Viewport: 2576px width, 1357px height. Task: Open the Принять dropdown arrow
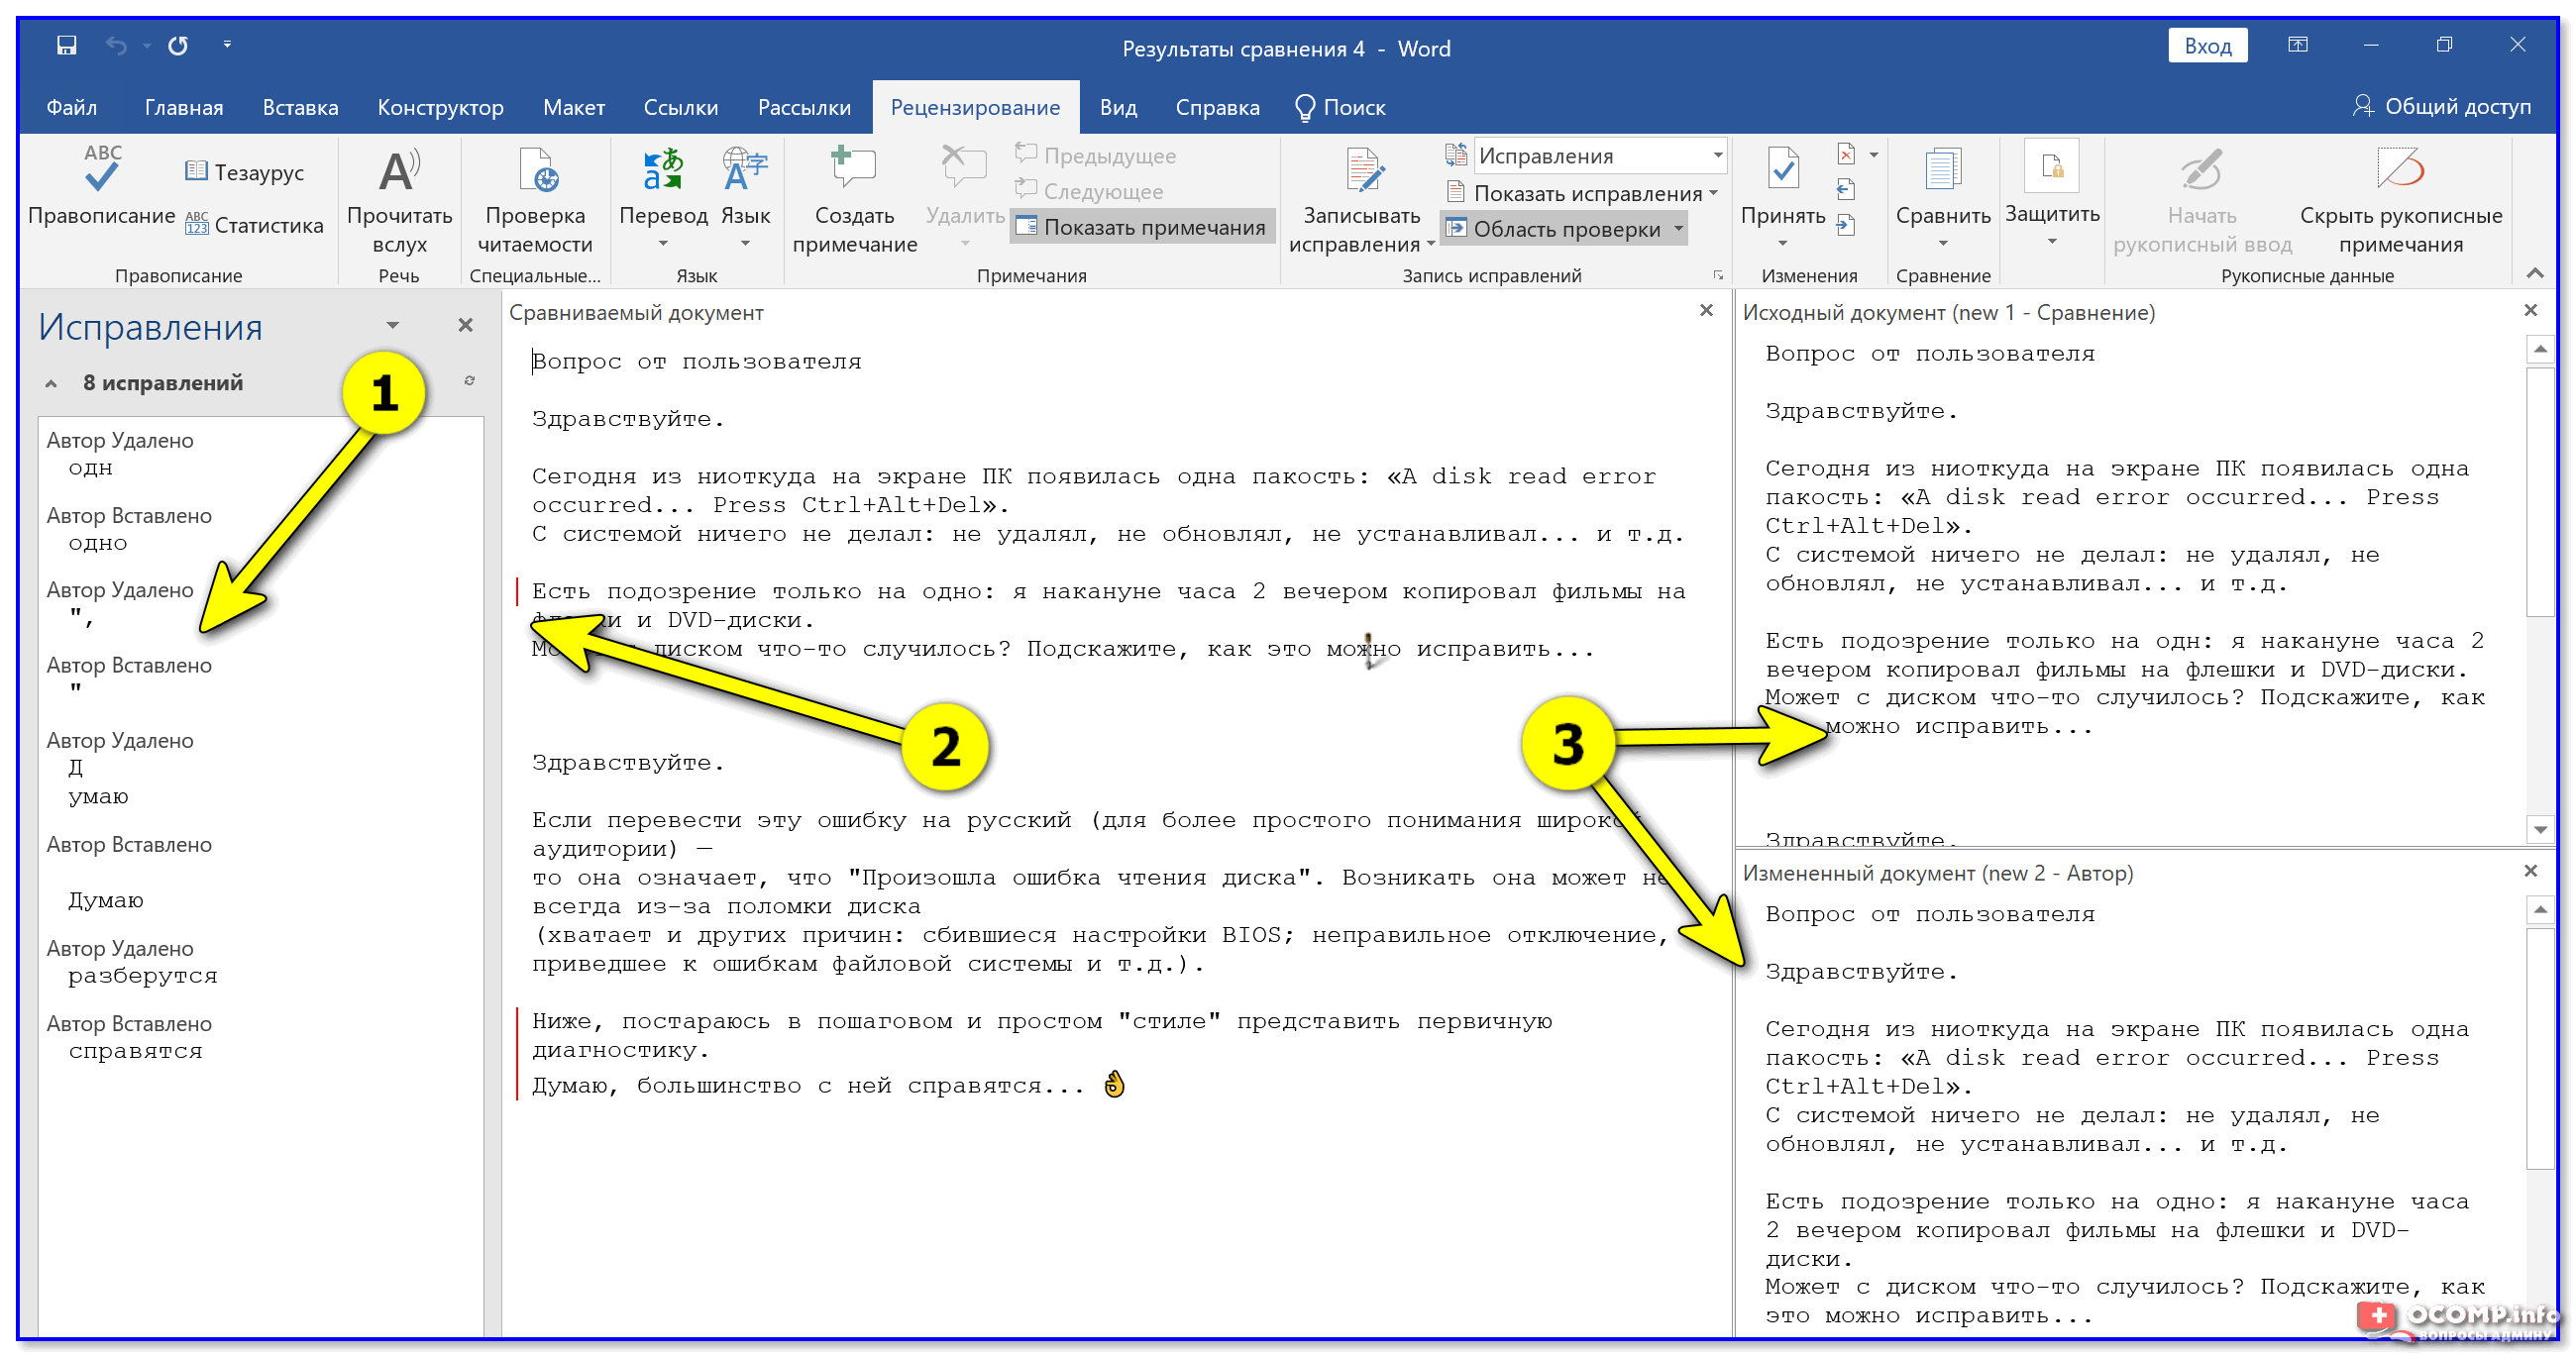(x=1783, y=244)
